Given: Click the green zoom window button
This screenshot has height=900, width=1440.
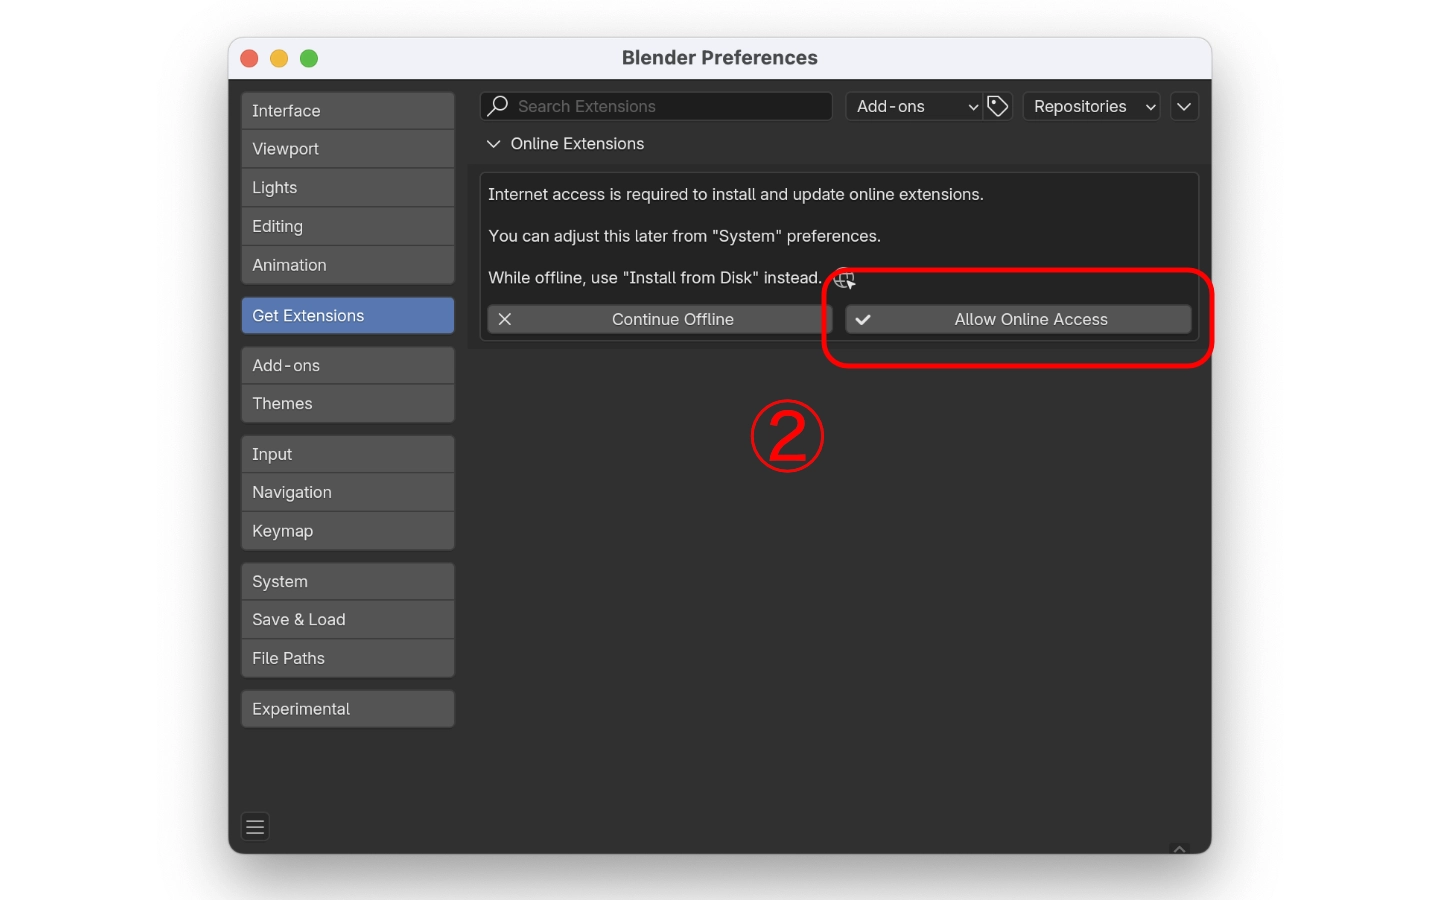Looking at the screenshot, I should (x=309, y=59).
